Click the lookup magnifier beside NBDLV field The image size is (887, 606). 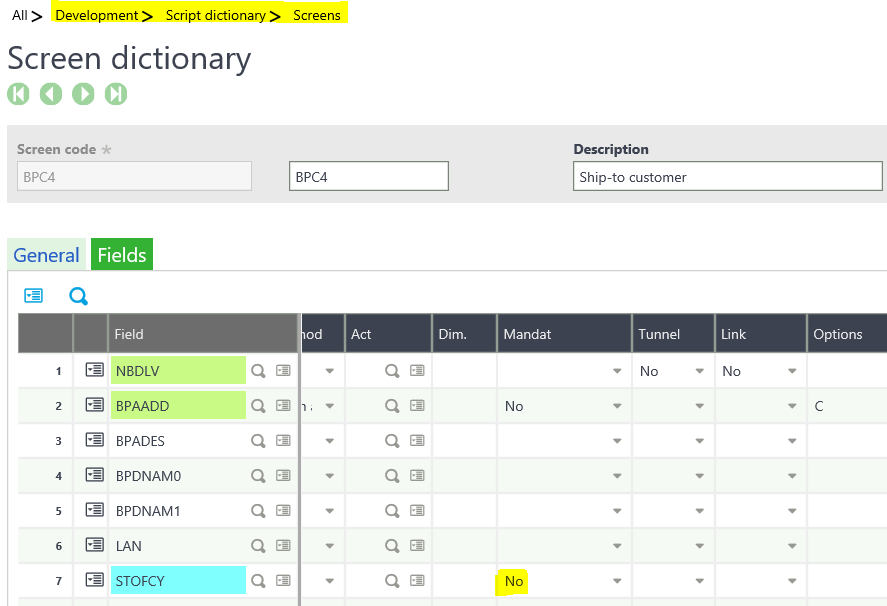258,371
